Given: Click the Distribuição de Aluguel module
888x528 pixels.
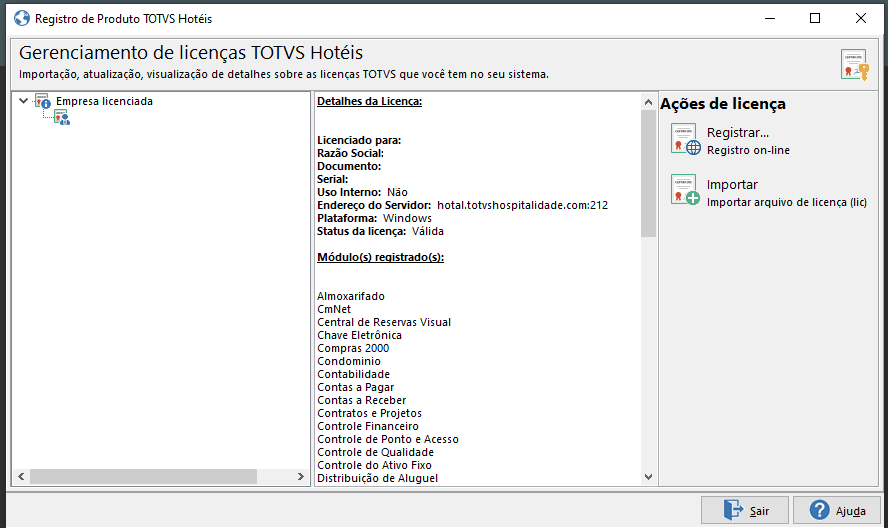Looking at the screenshot, I should point(378,479).
